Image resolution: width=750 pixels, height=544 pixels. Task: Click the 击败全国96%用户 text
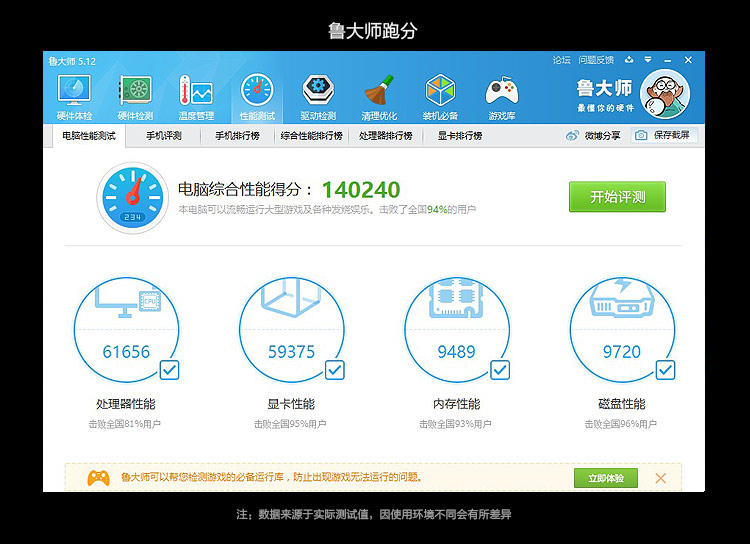point(621,424)
